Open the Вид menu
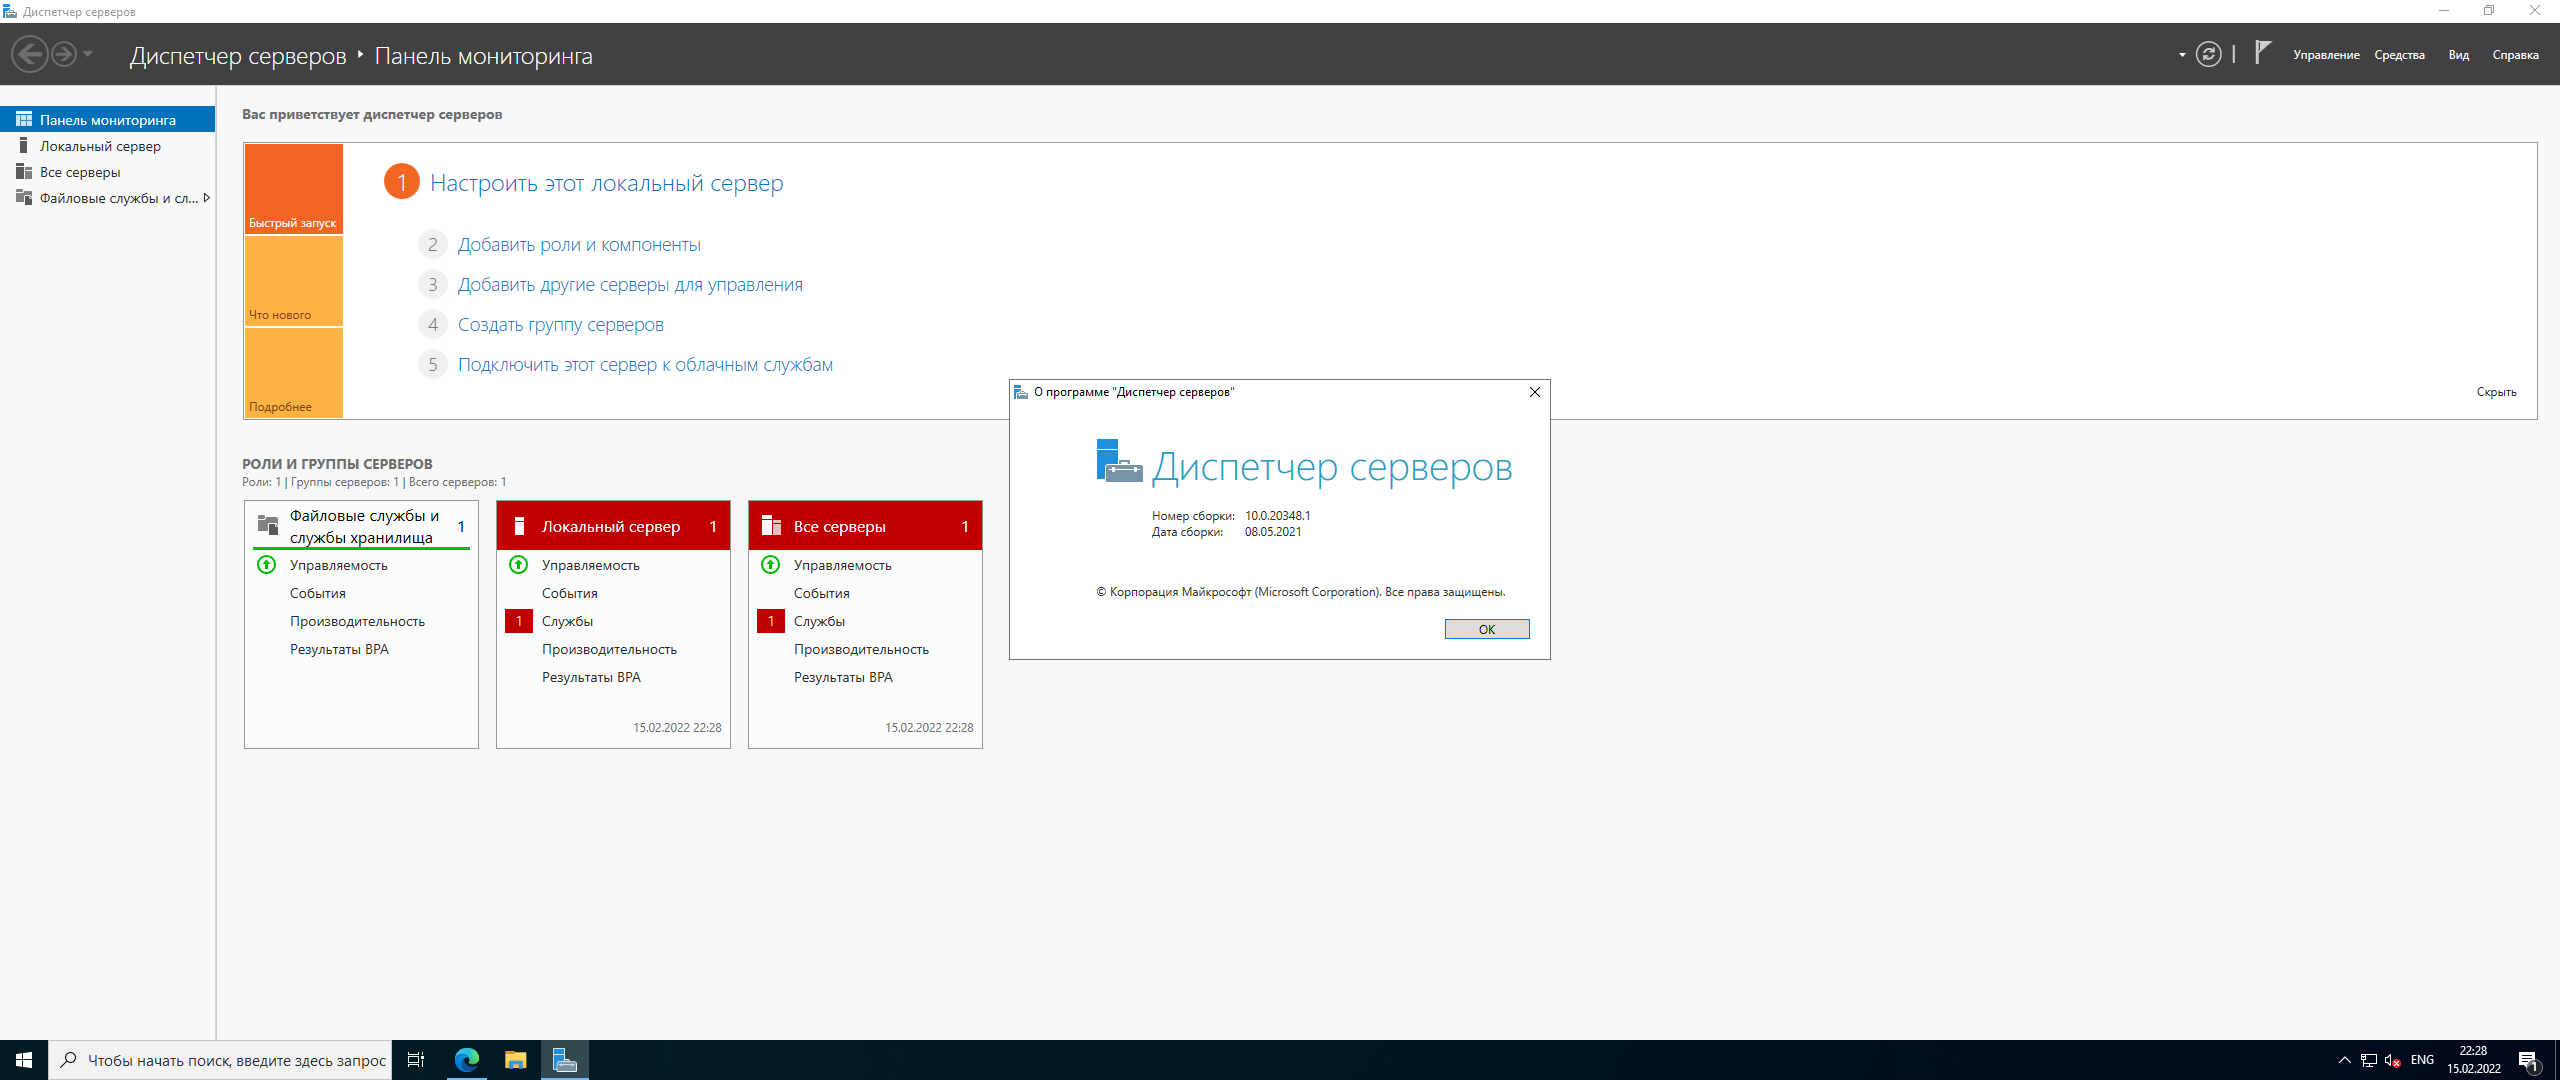Image resolution: width=2560 pixels, height=1080 pixels. pyautogui.click(x=2459, y=55)
